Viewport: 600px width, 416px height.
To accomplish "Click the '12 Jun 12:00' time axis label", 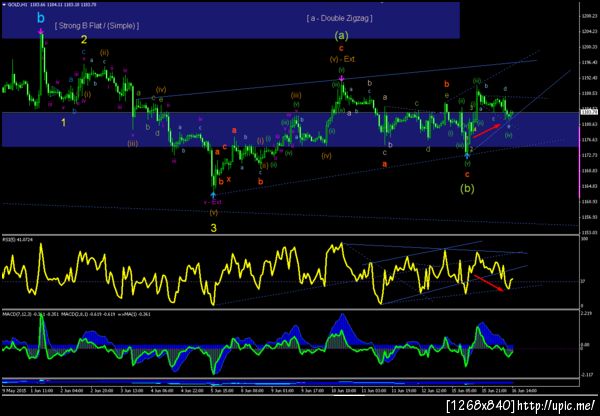I will tap(436, 391).
